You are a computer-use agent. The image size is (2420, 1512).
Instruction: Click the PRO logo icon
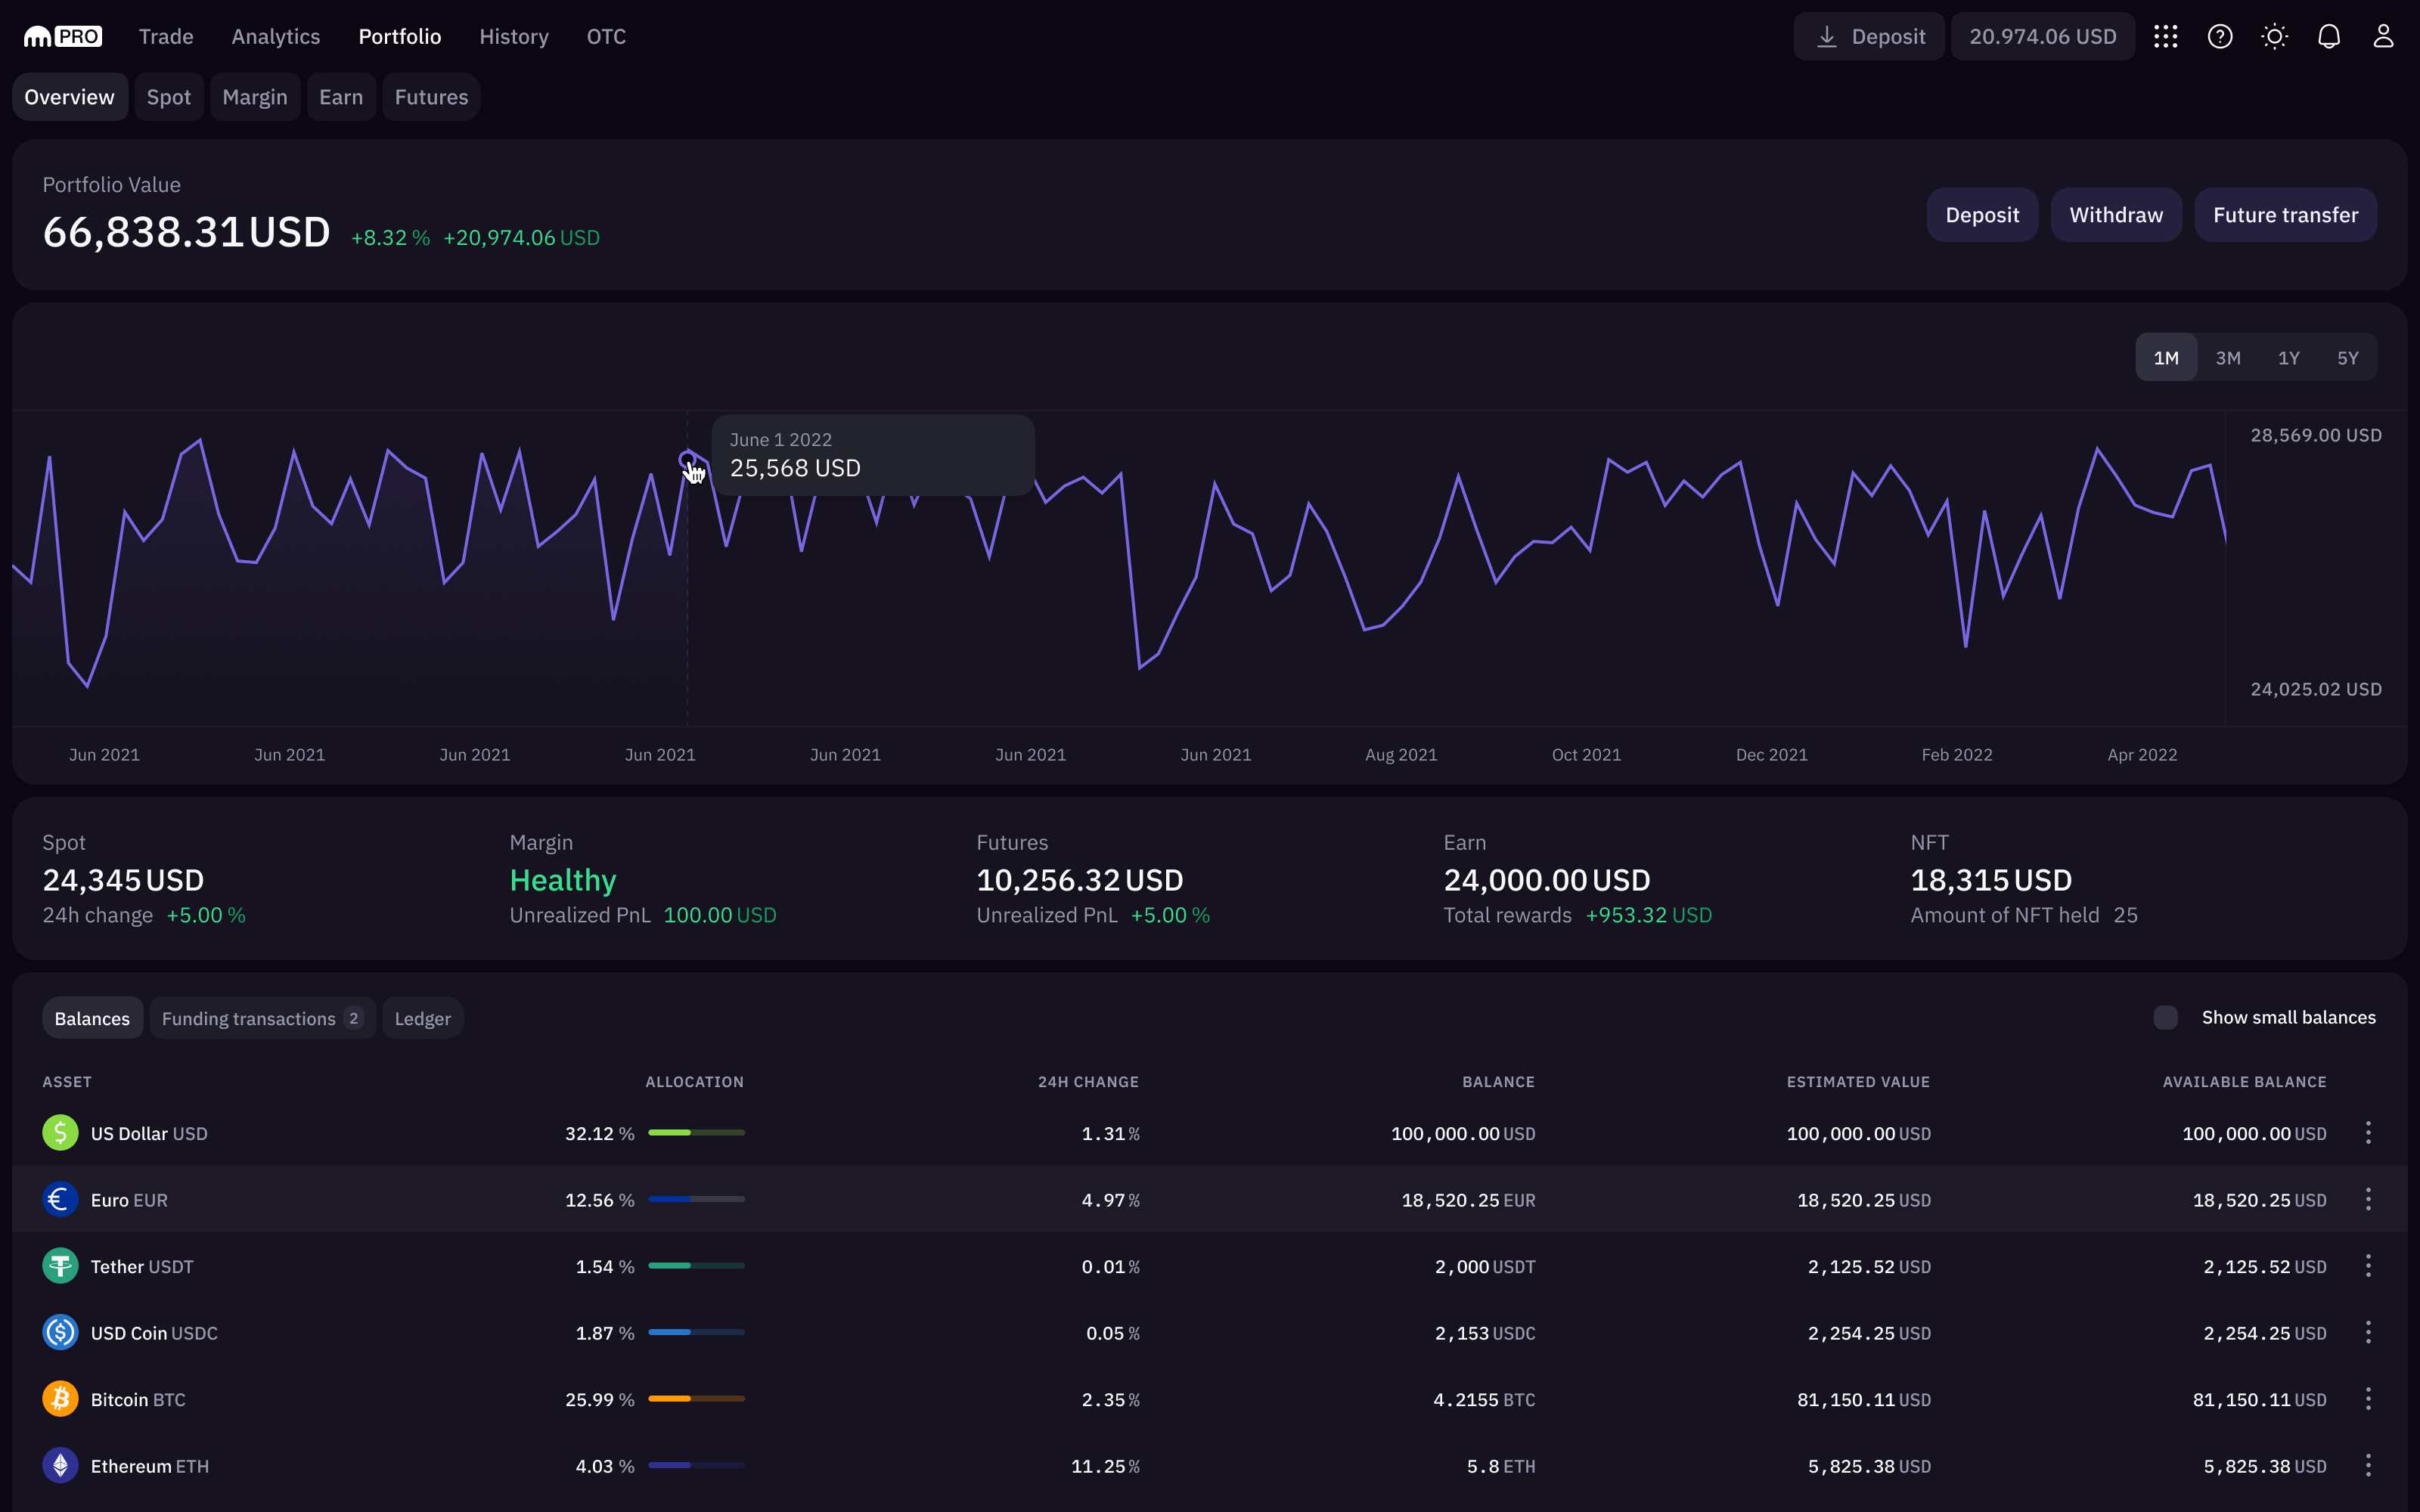pos(62,37)
